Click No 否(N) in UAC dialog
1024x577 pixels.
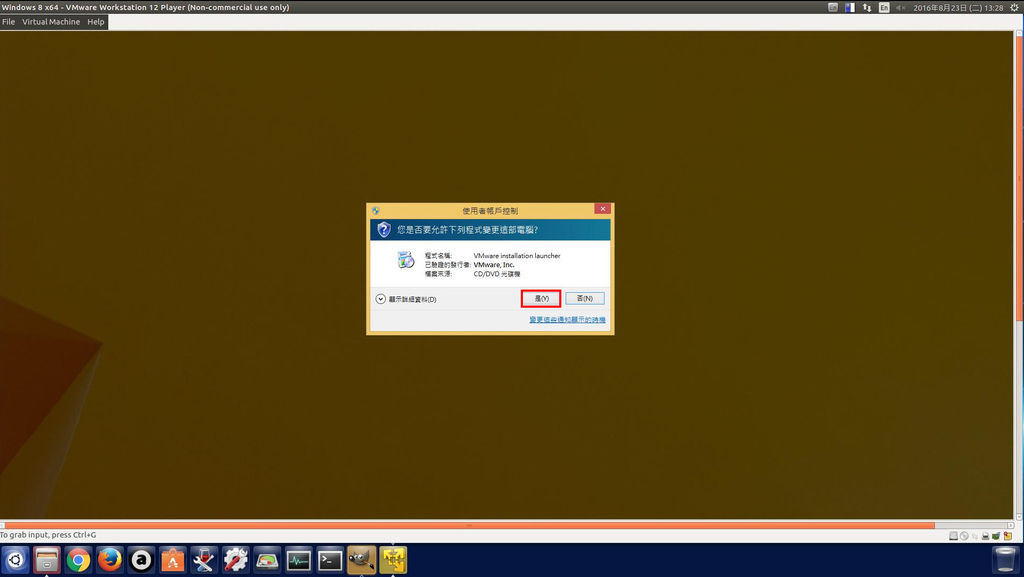(584, 298)
